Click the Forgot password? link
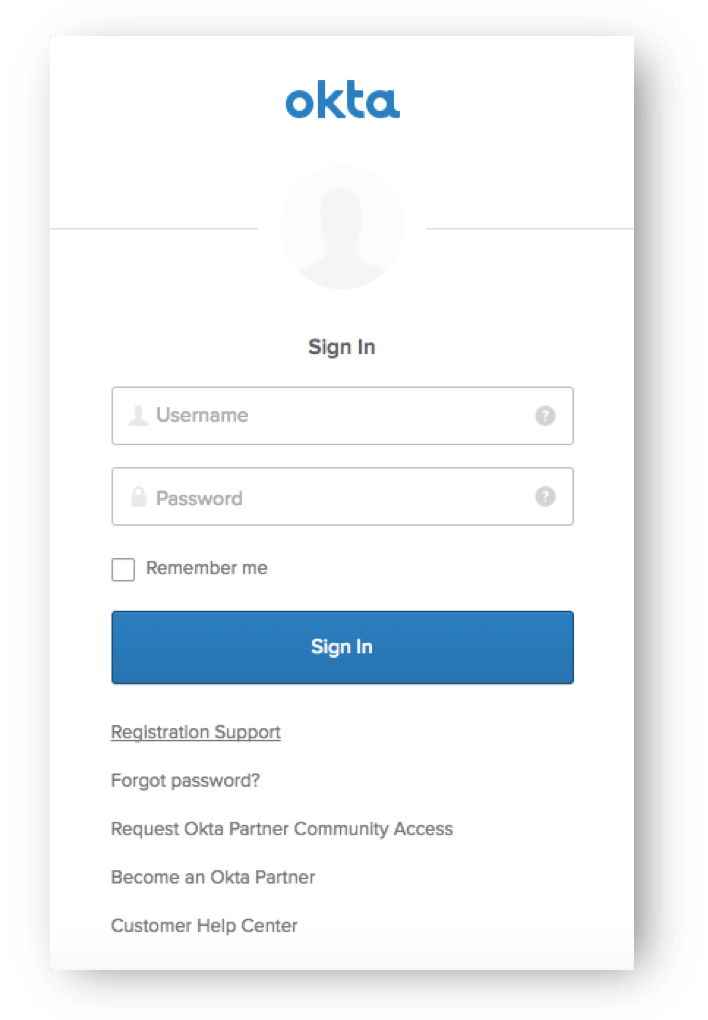The width and height of the screenshot is (708, 1020). coord(185,780)
